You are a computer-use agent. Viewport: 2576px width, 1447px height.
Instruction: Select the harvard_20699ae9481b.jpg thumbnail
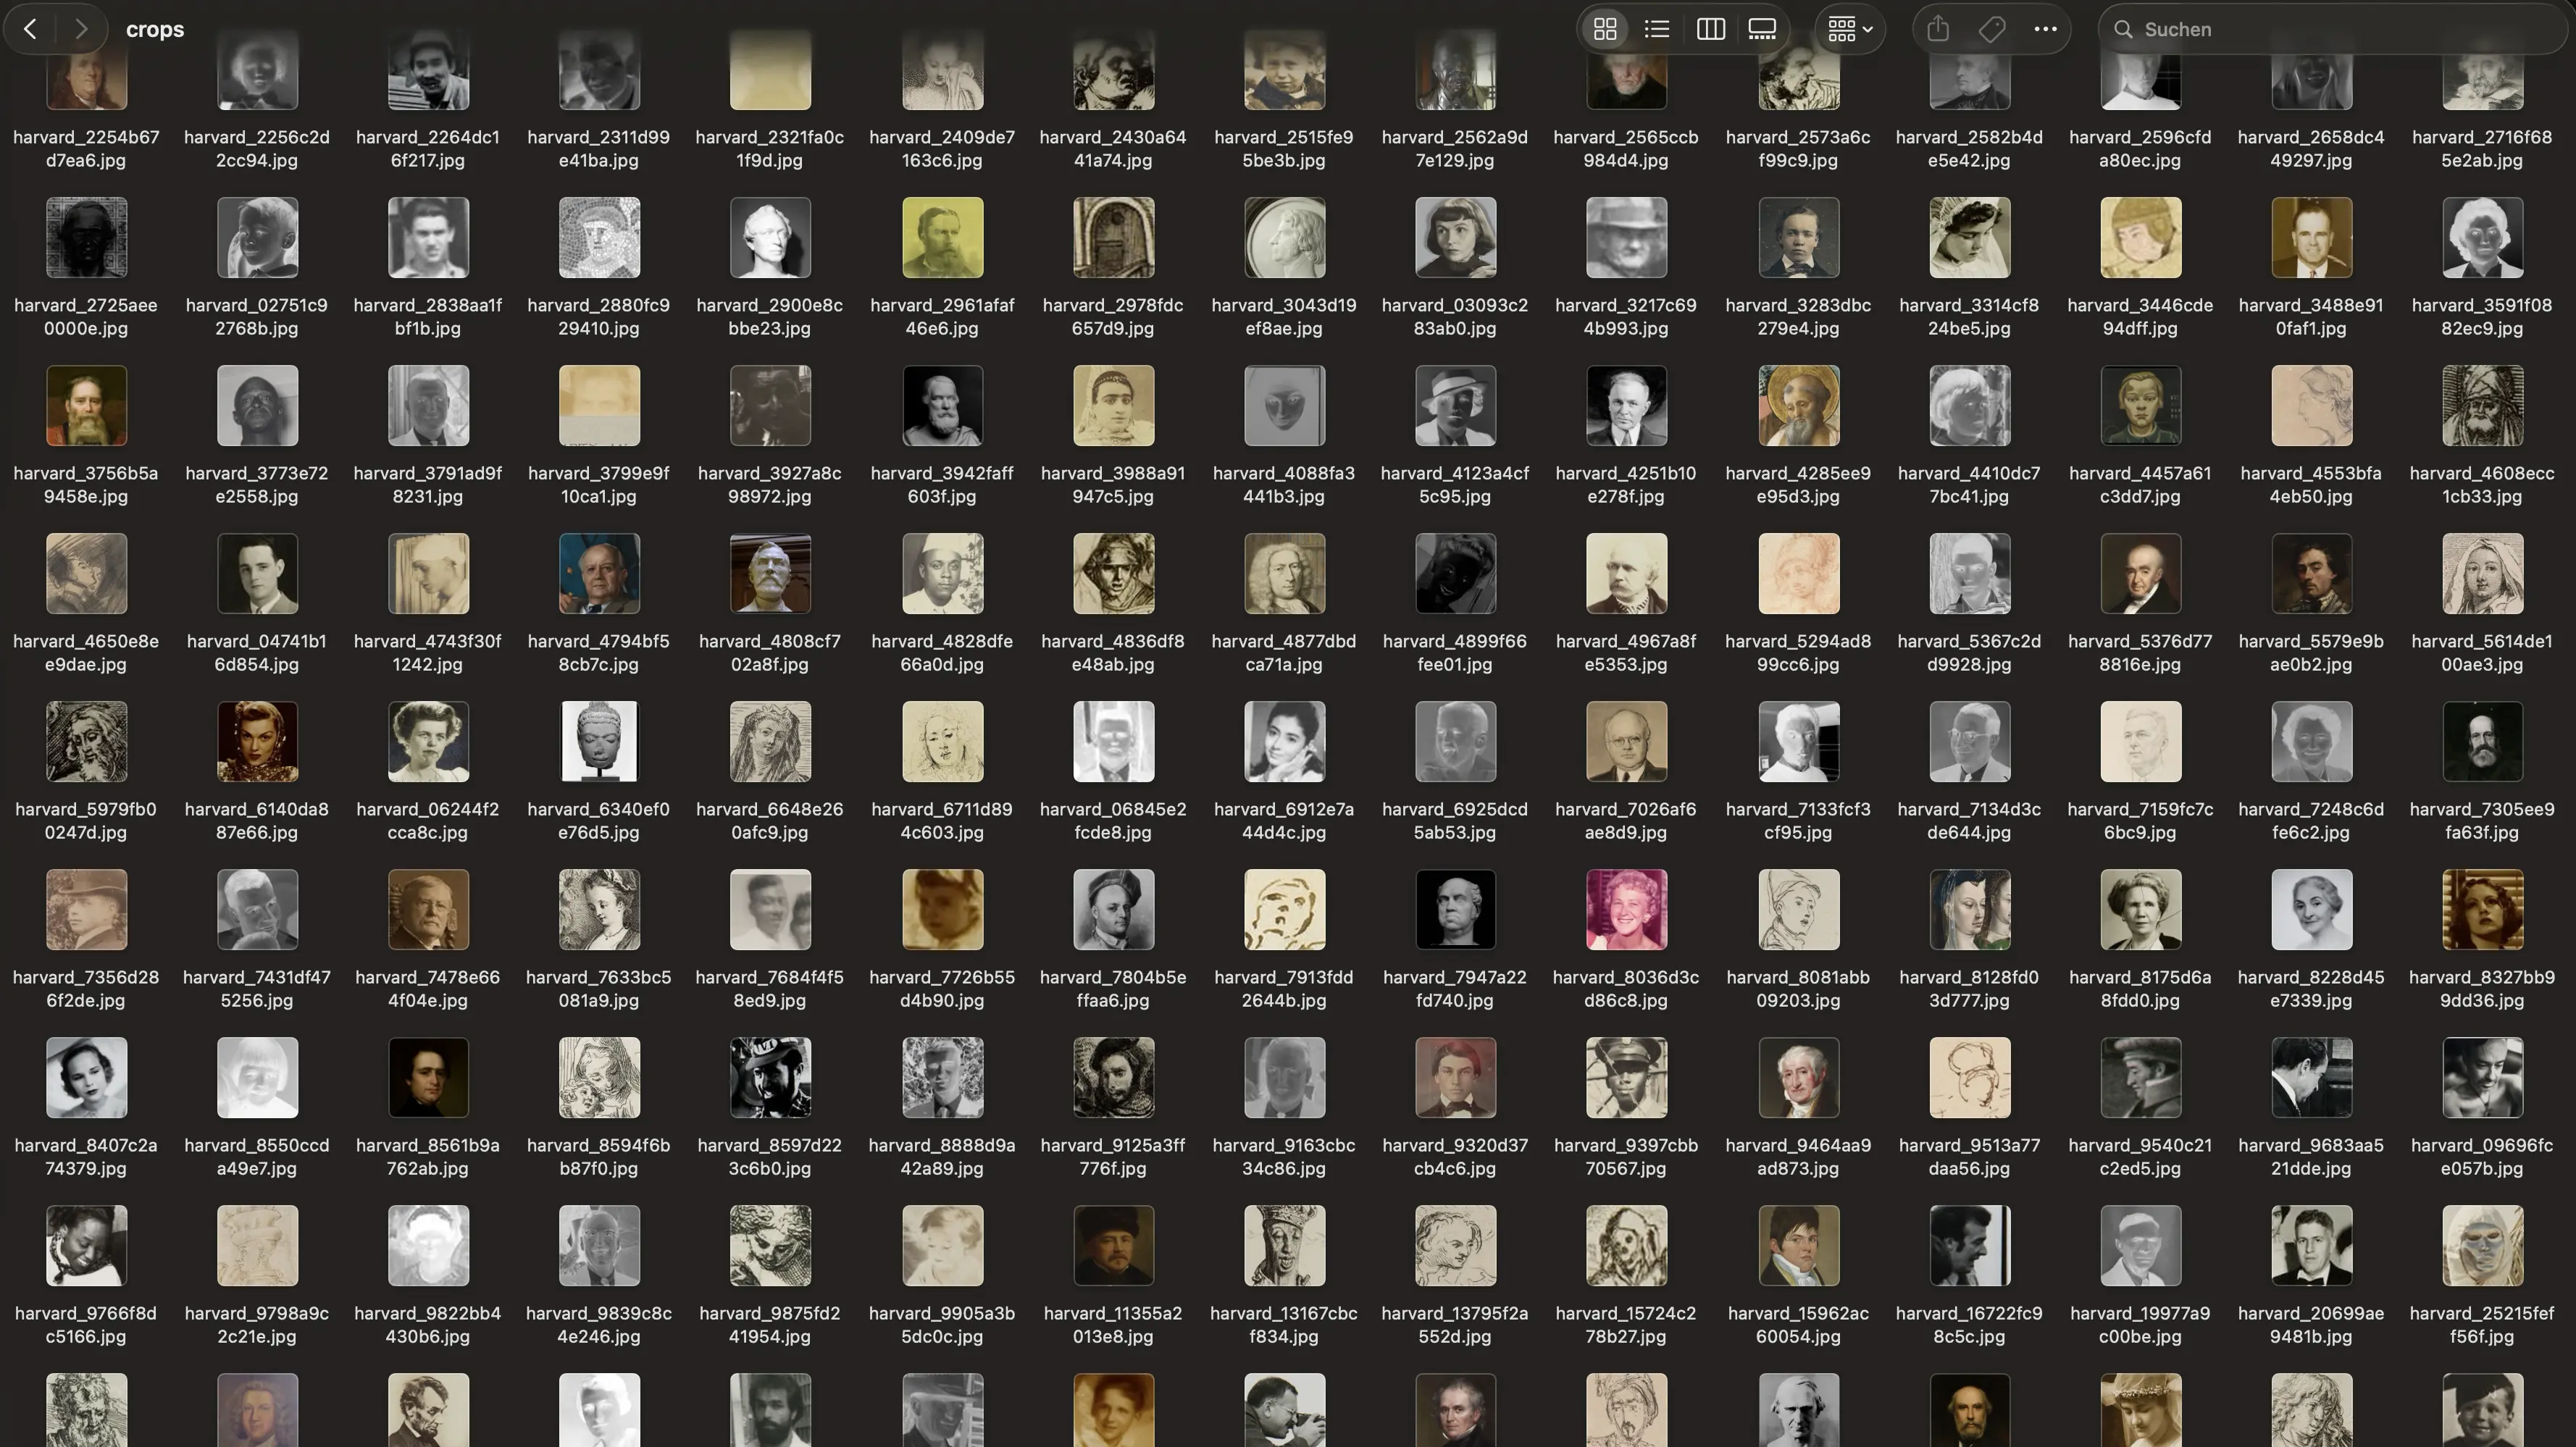(2311, 1245)
